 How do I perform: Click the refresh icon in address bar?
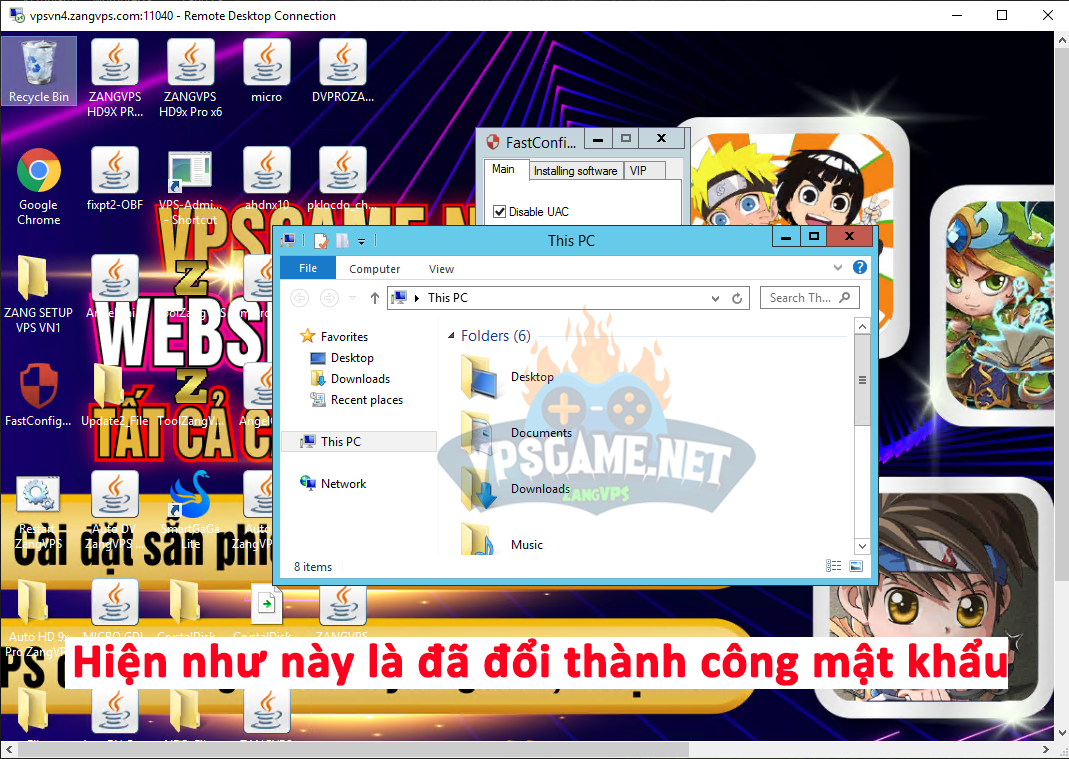click(x=738, y=298)
